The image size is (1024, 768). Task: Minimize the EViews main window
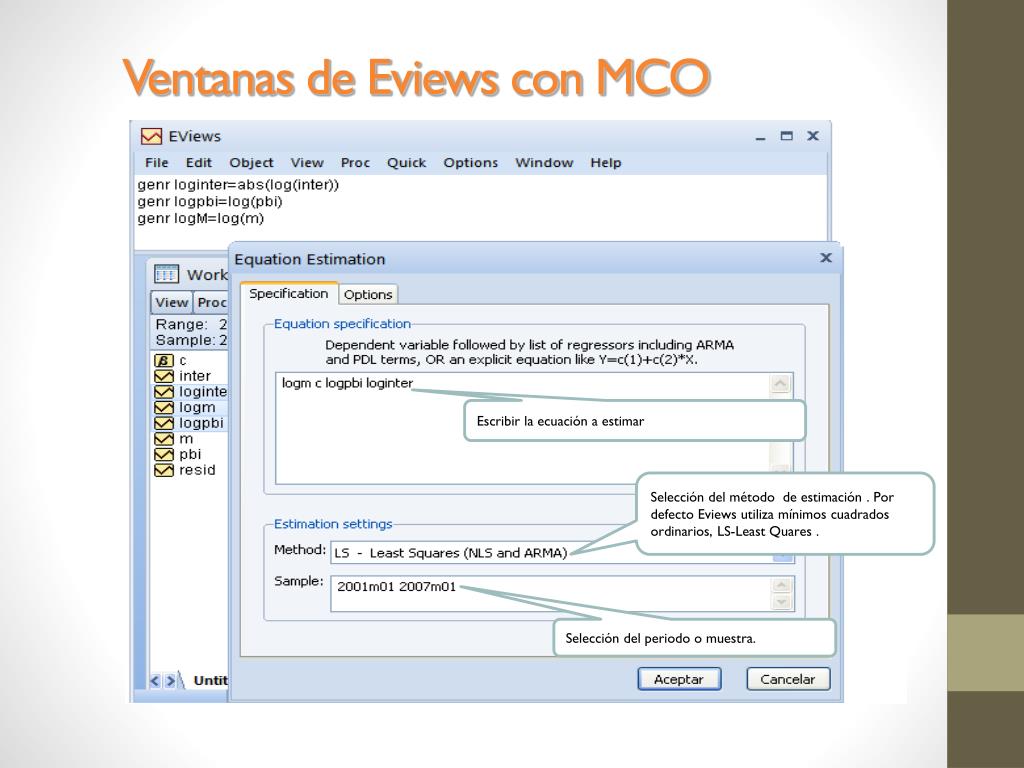tap(760, 137)
